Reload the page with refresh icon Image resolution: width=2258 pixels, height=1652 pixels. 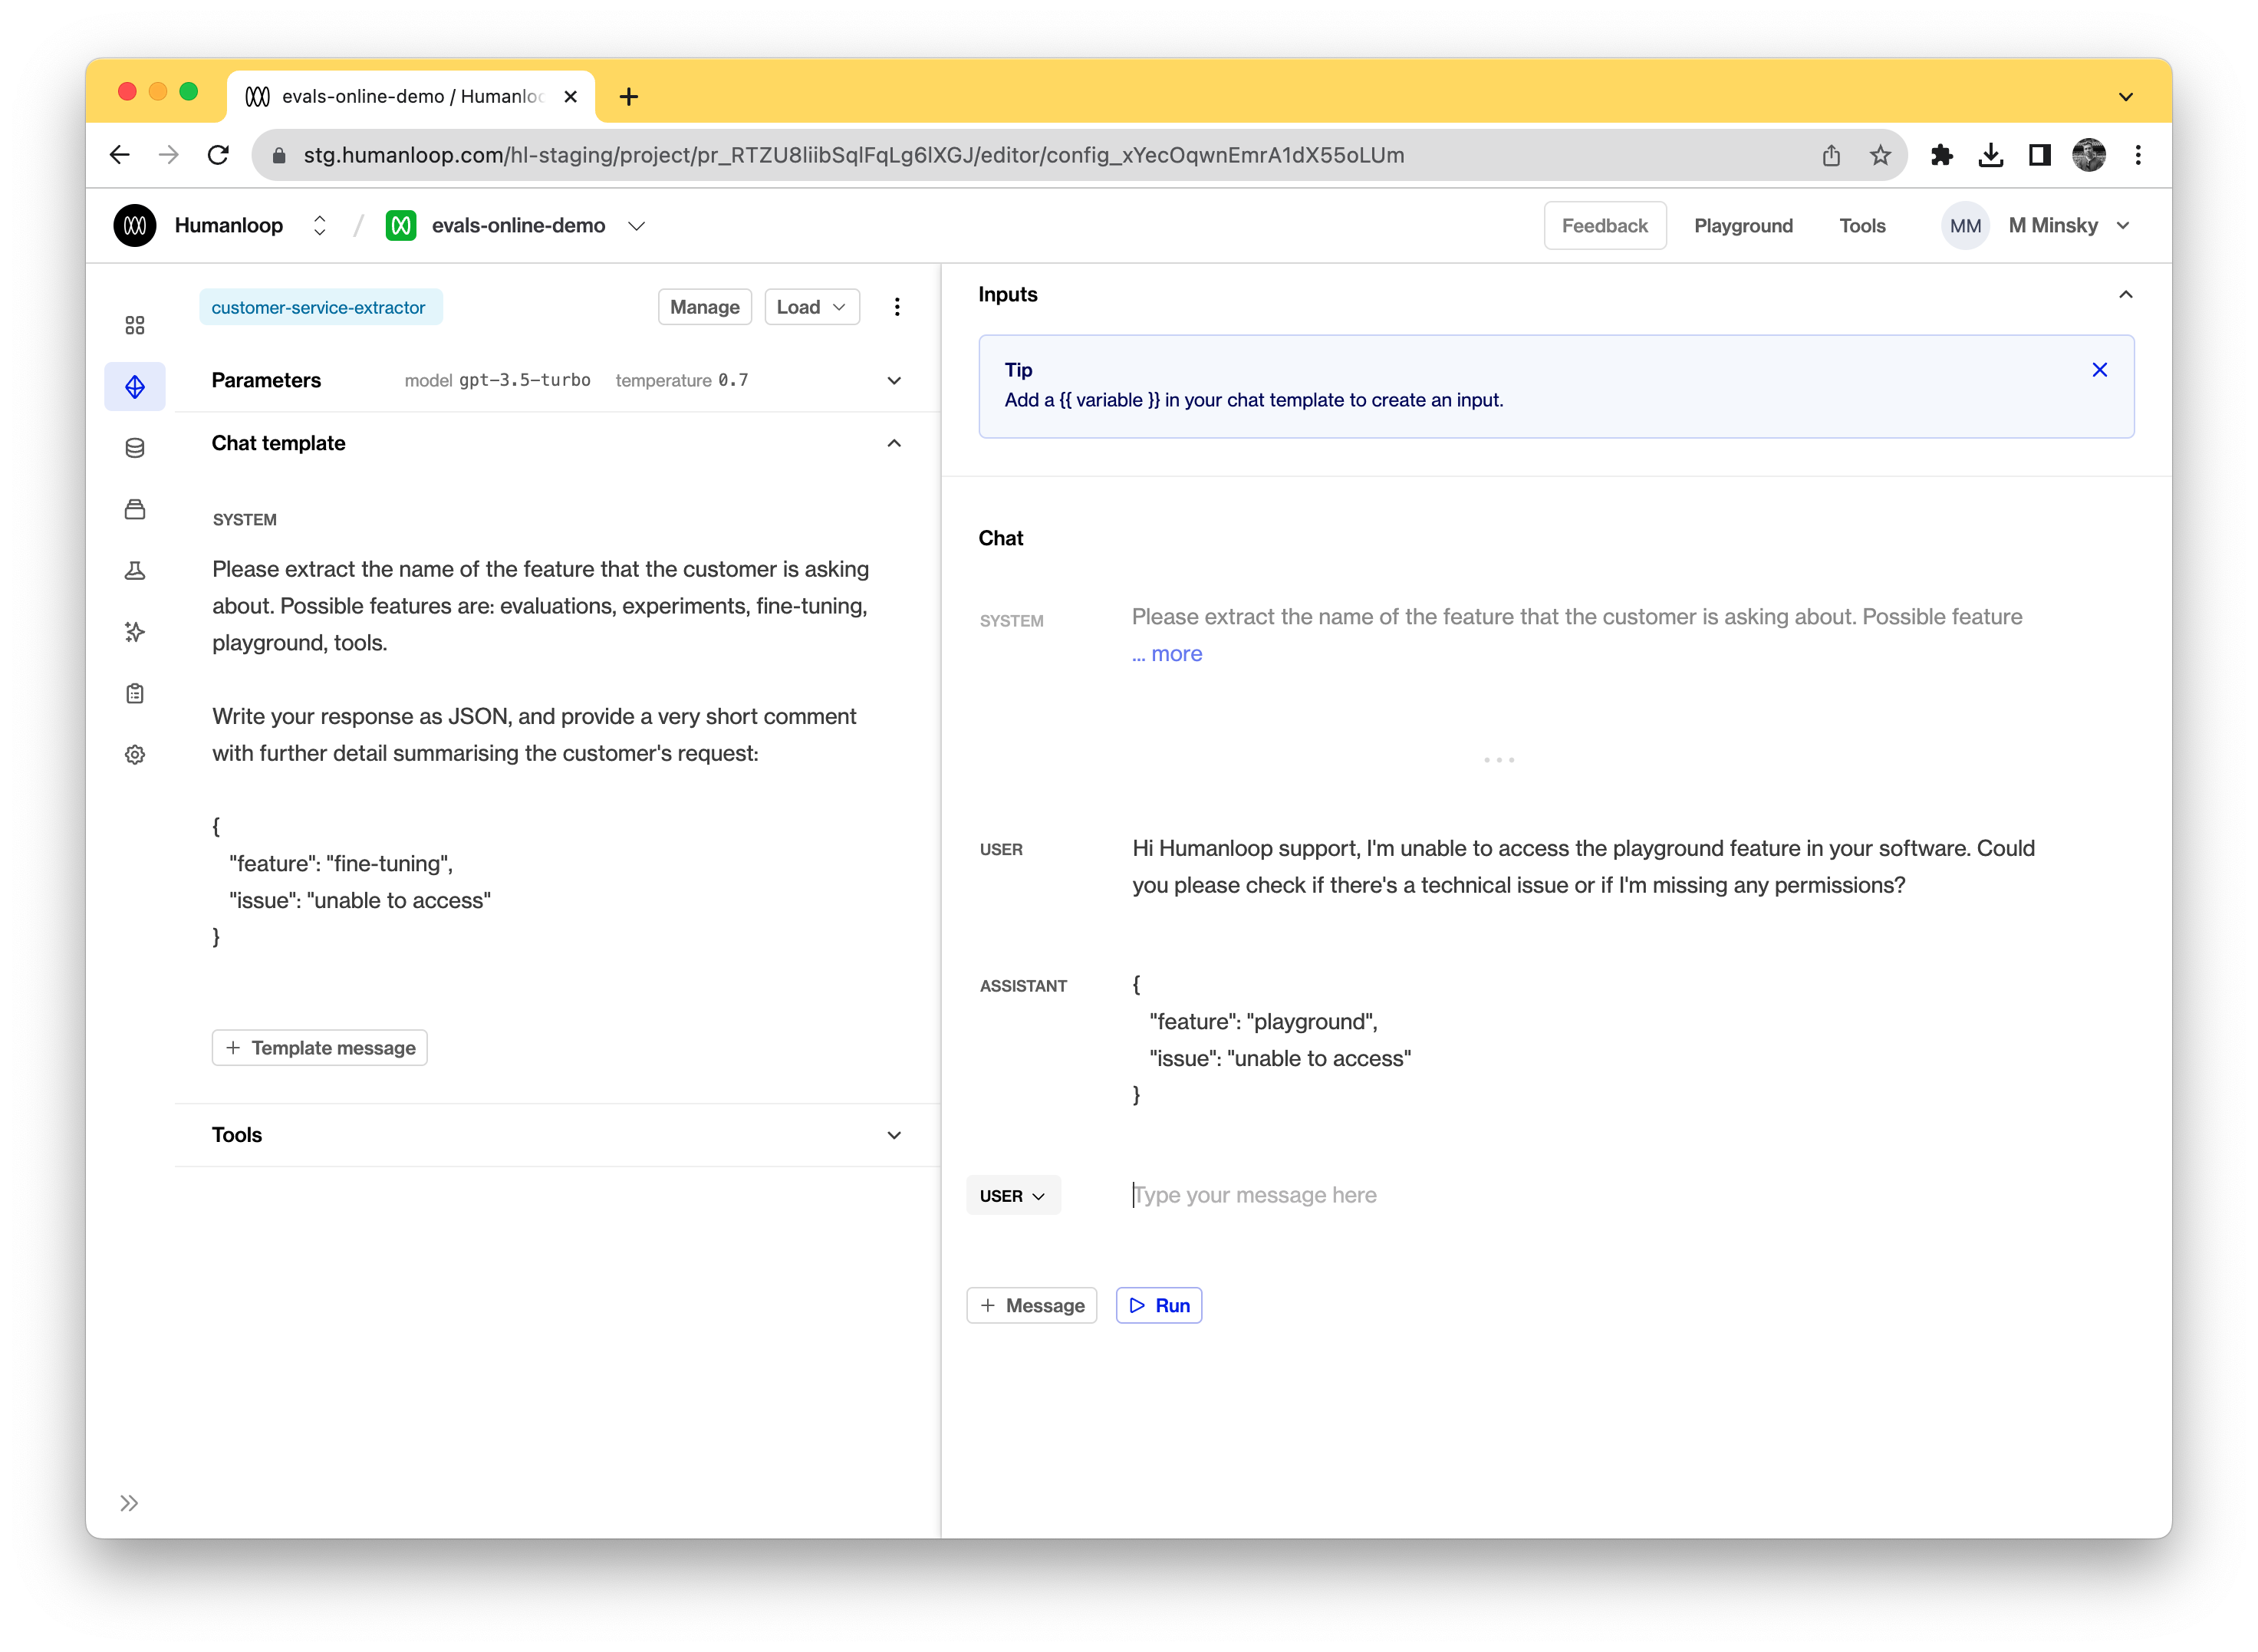(x=218, y=155)
